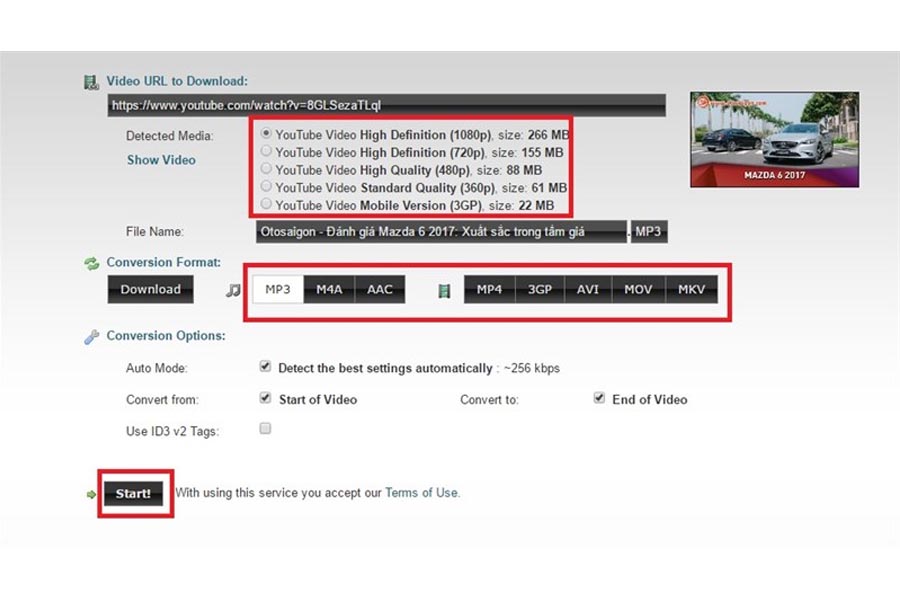This screenshot has width=900, height=600.
Task: Open the Terms of Use link
Action: click(x=422, y=493)
